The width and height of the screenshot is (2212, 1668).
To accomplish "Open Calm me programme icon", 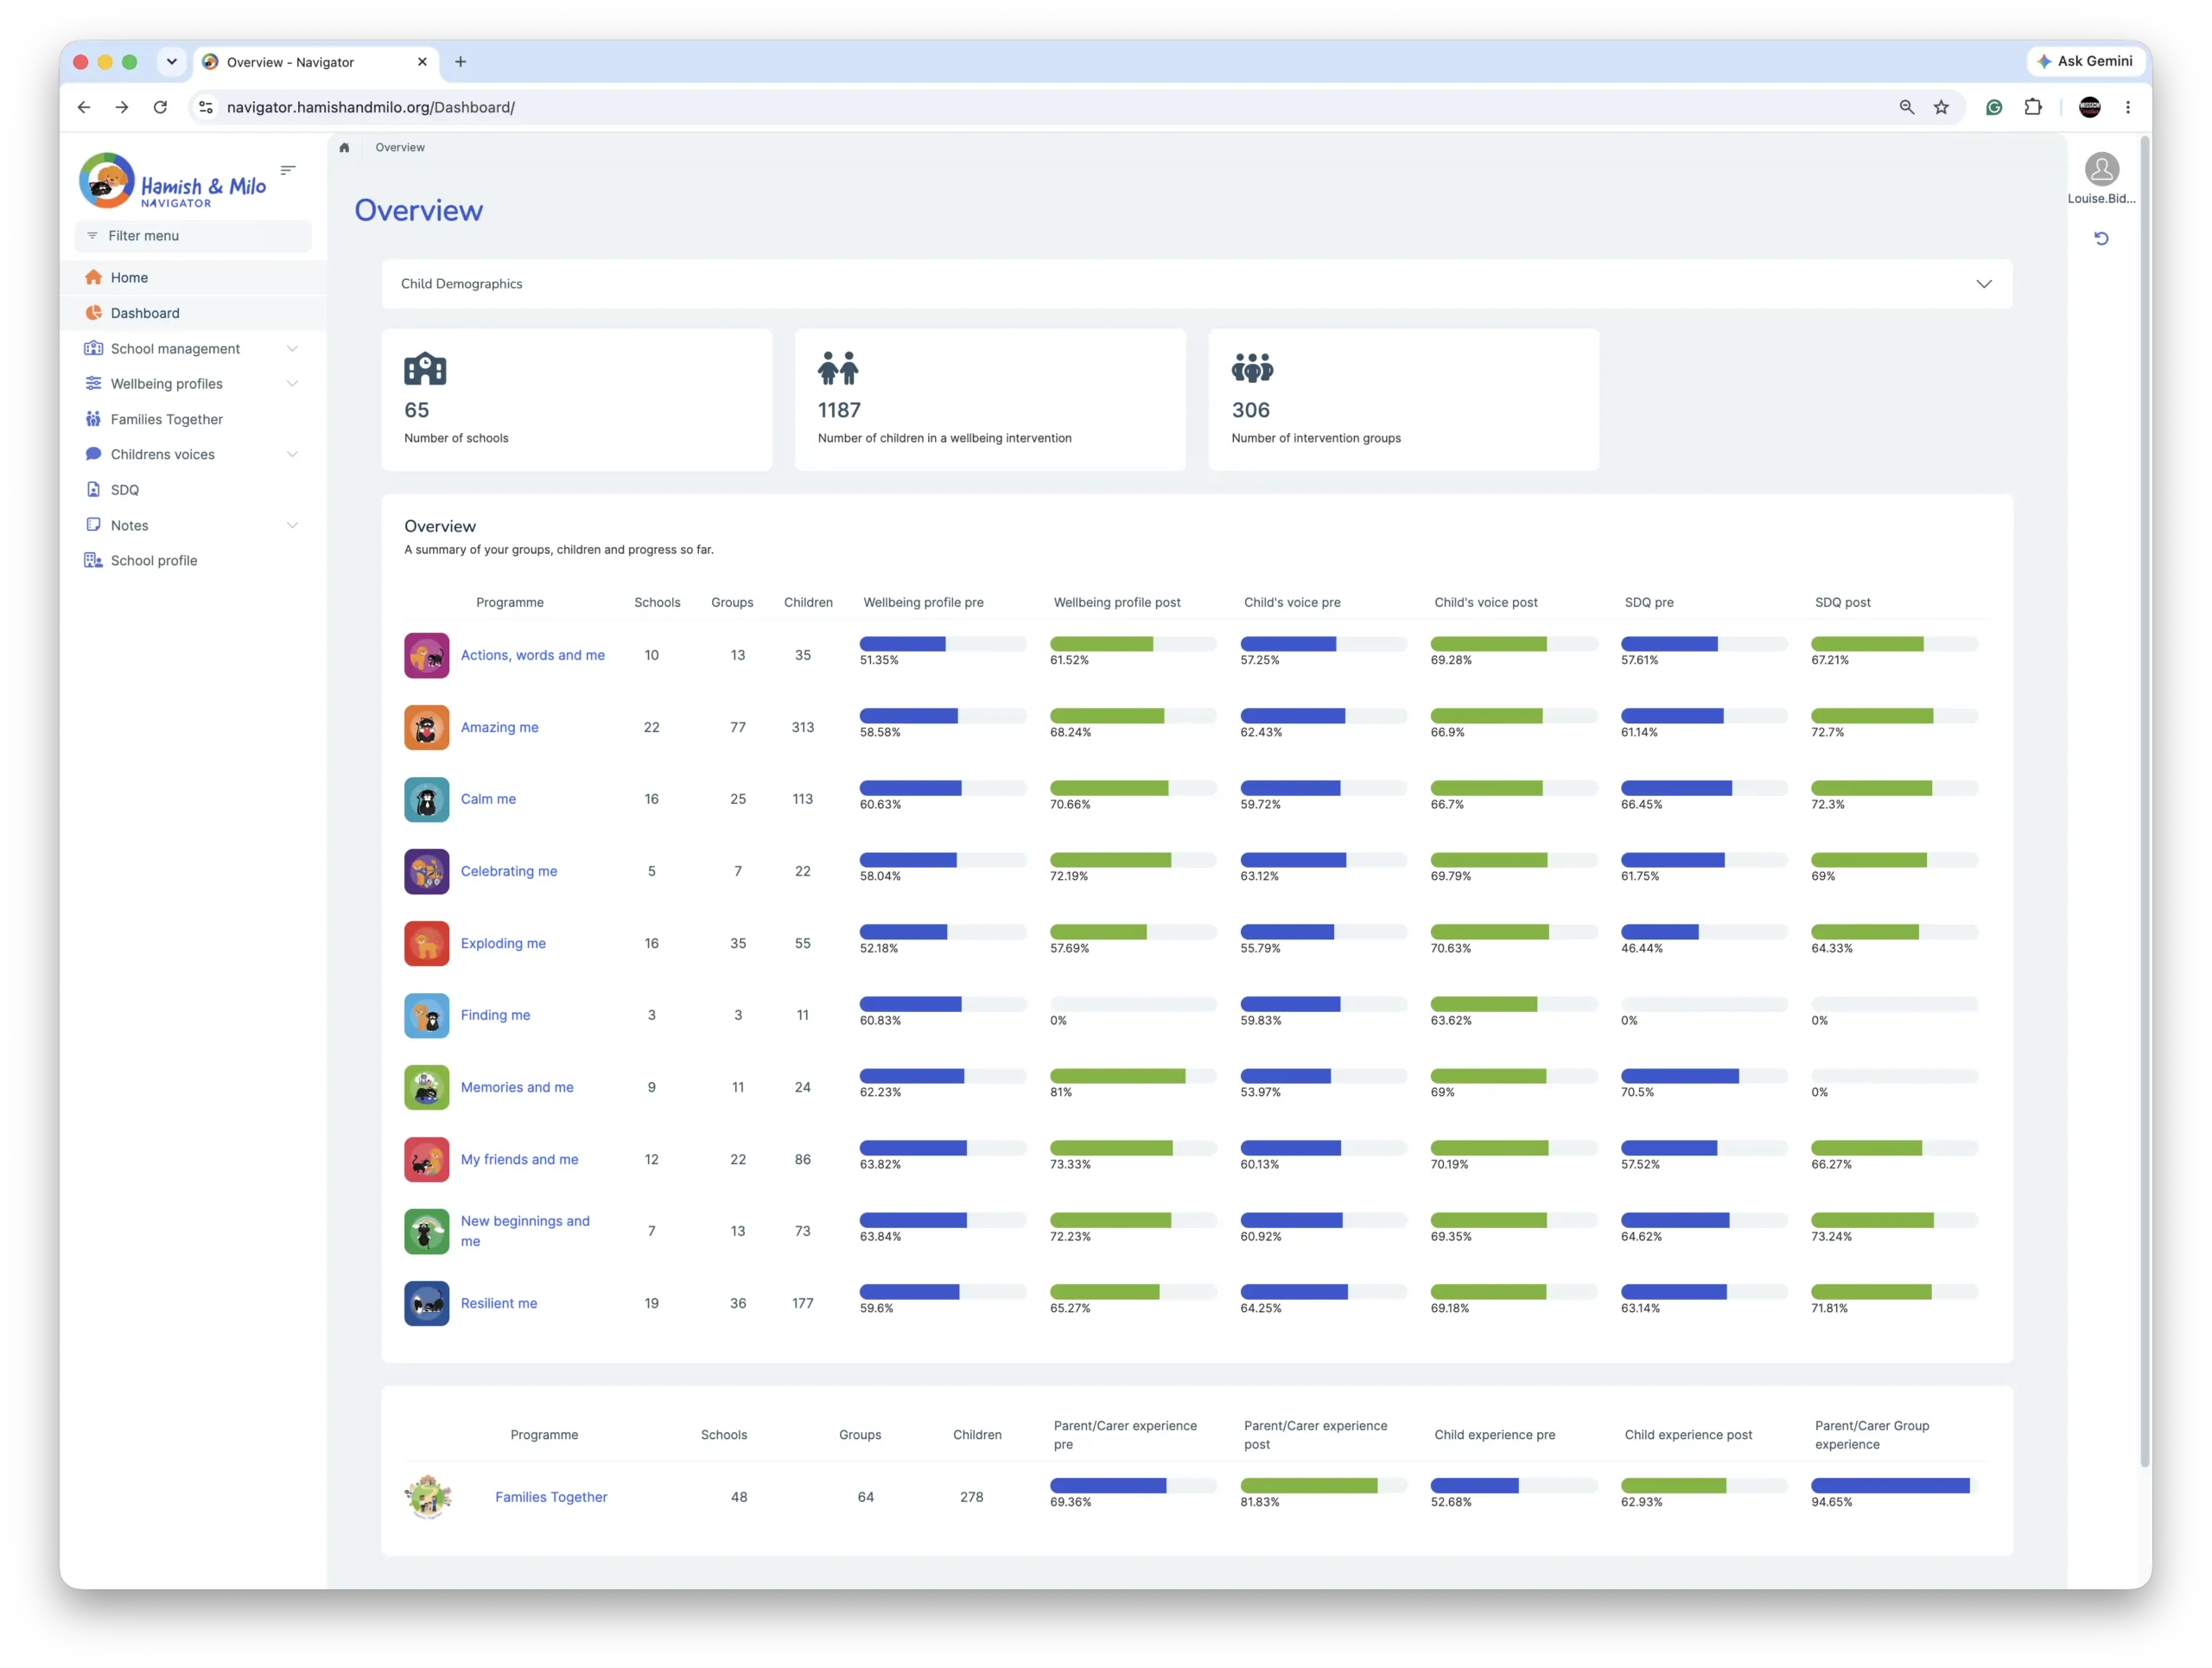I will [426, 799].
